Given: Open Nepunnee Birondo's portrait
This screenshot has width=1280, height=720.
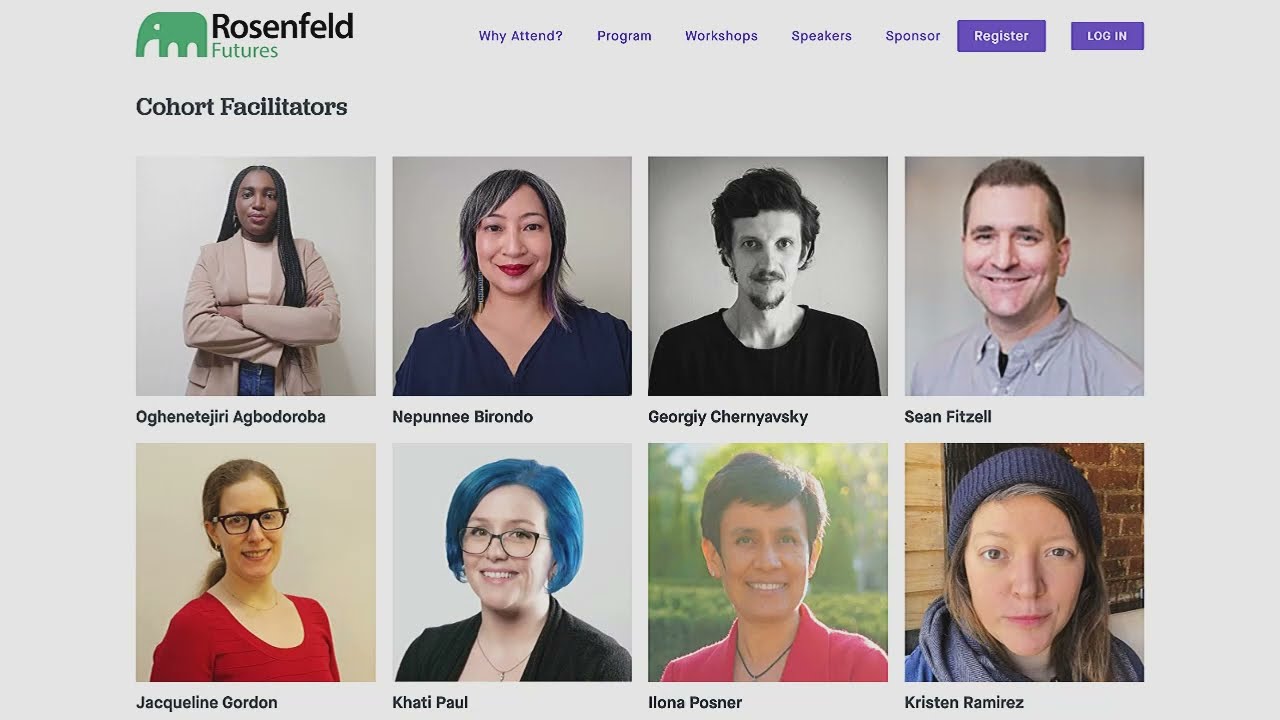Looking at the screenshot, I should 512,276.
